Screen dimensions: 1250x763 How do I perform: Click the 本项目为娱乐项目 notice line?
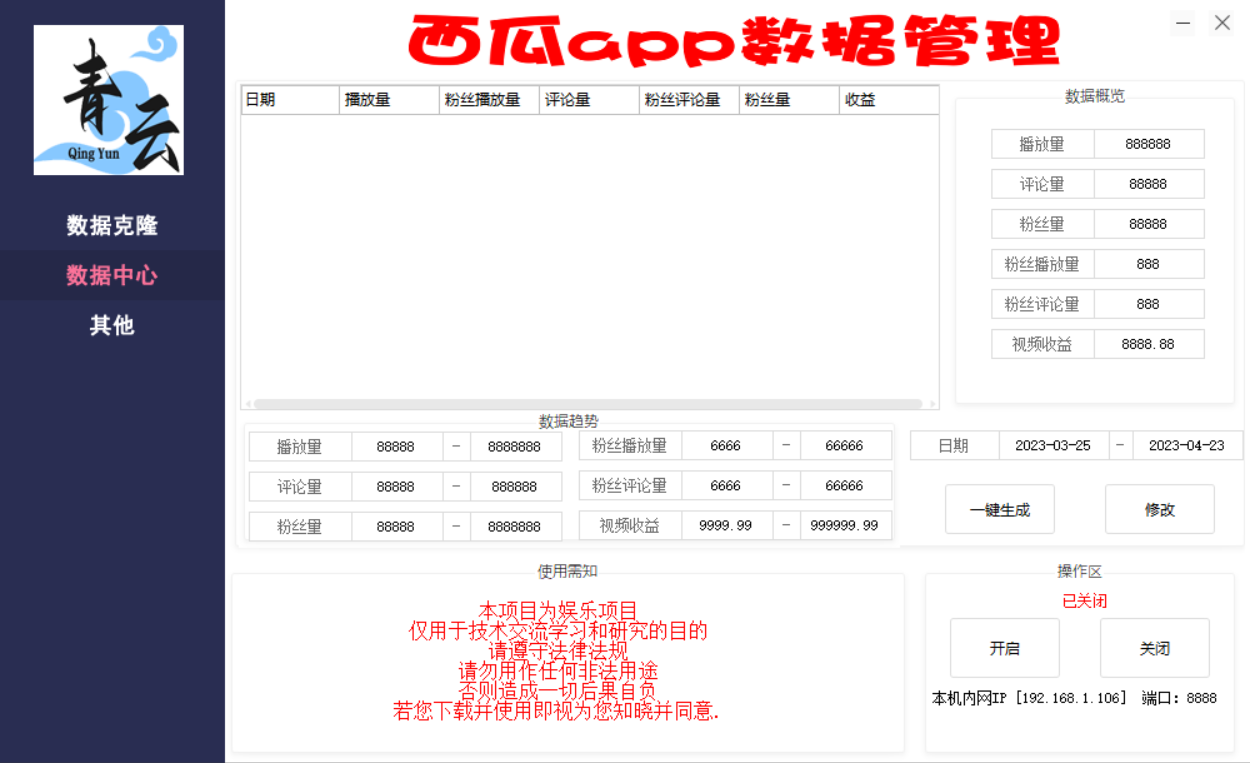[558, 610]
